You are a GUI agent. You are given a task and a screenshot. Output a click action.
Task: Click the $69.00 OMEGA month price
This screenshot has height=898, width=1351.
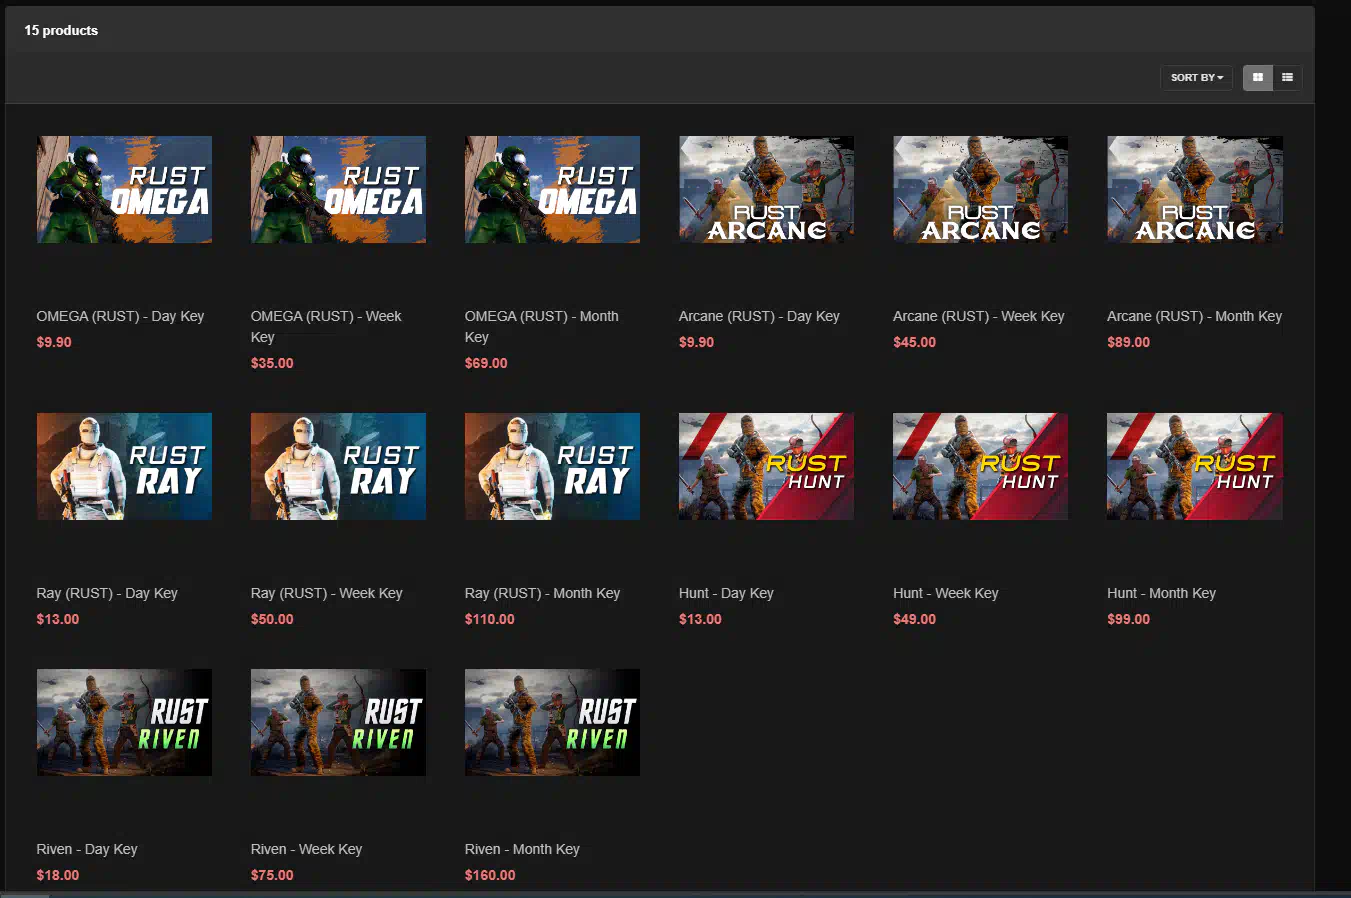click(x=486, y=363)
